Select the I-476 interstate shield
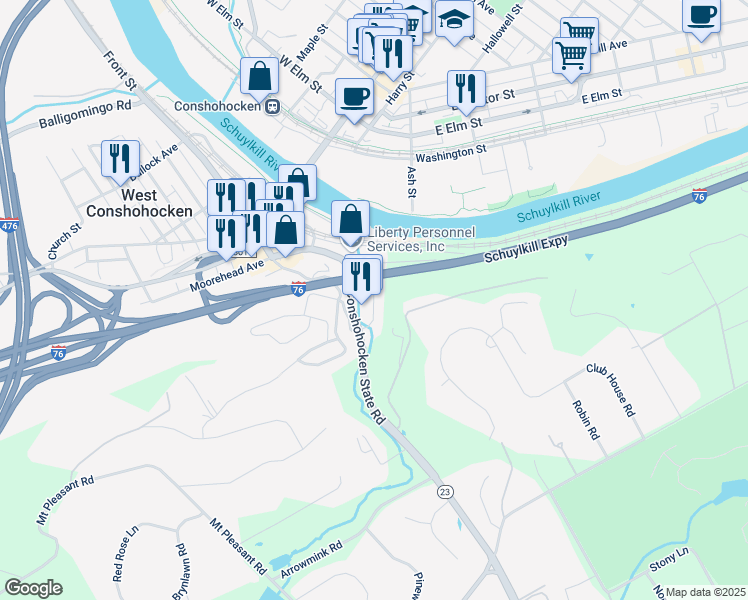Viewport: 748px width, 600px height. 9,226
